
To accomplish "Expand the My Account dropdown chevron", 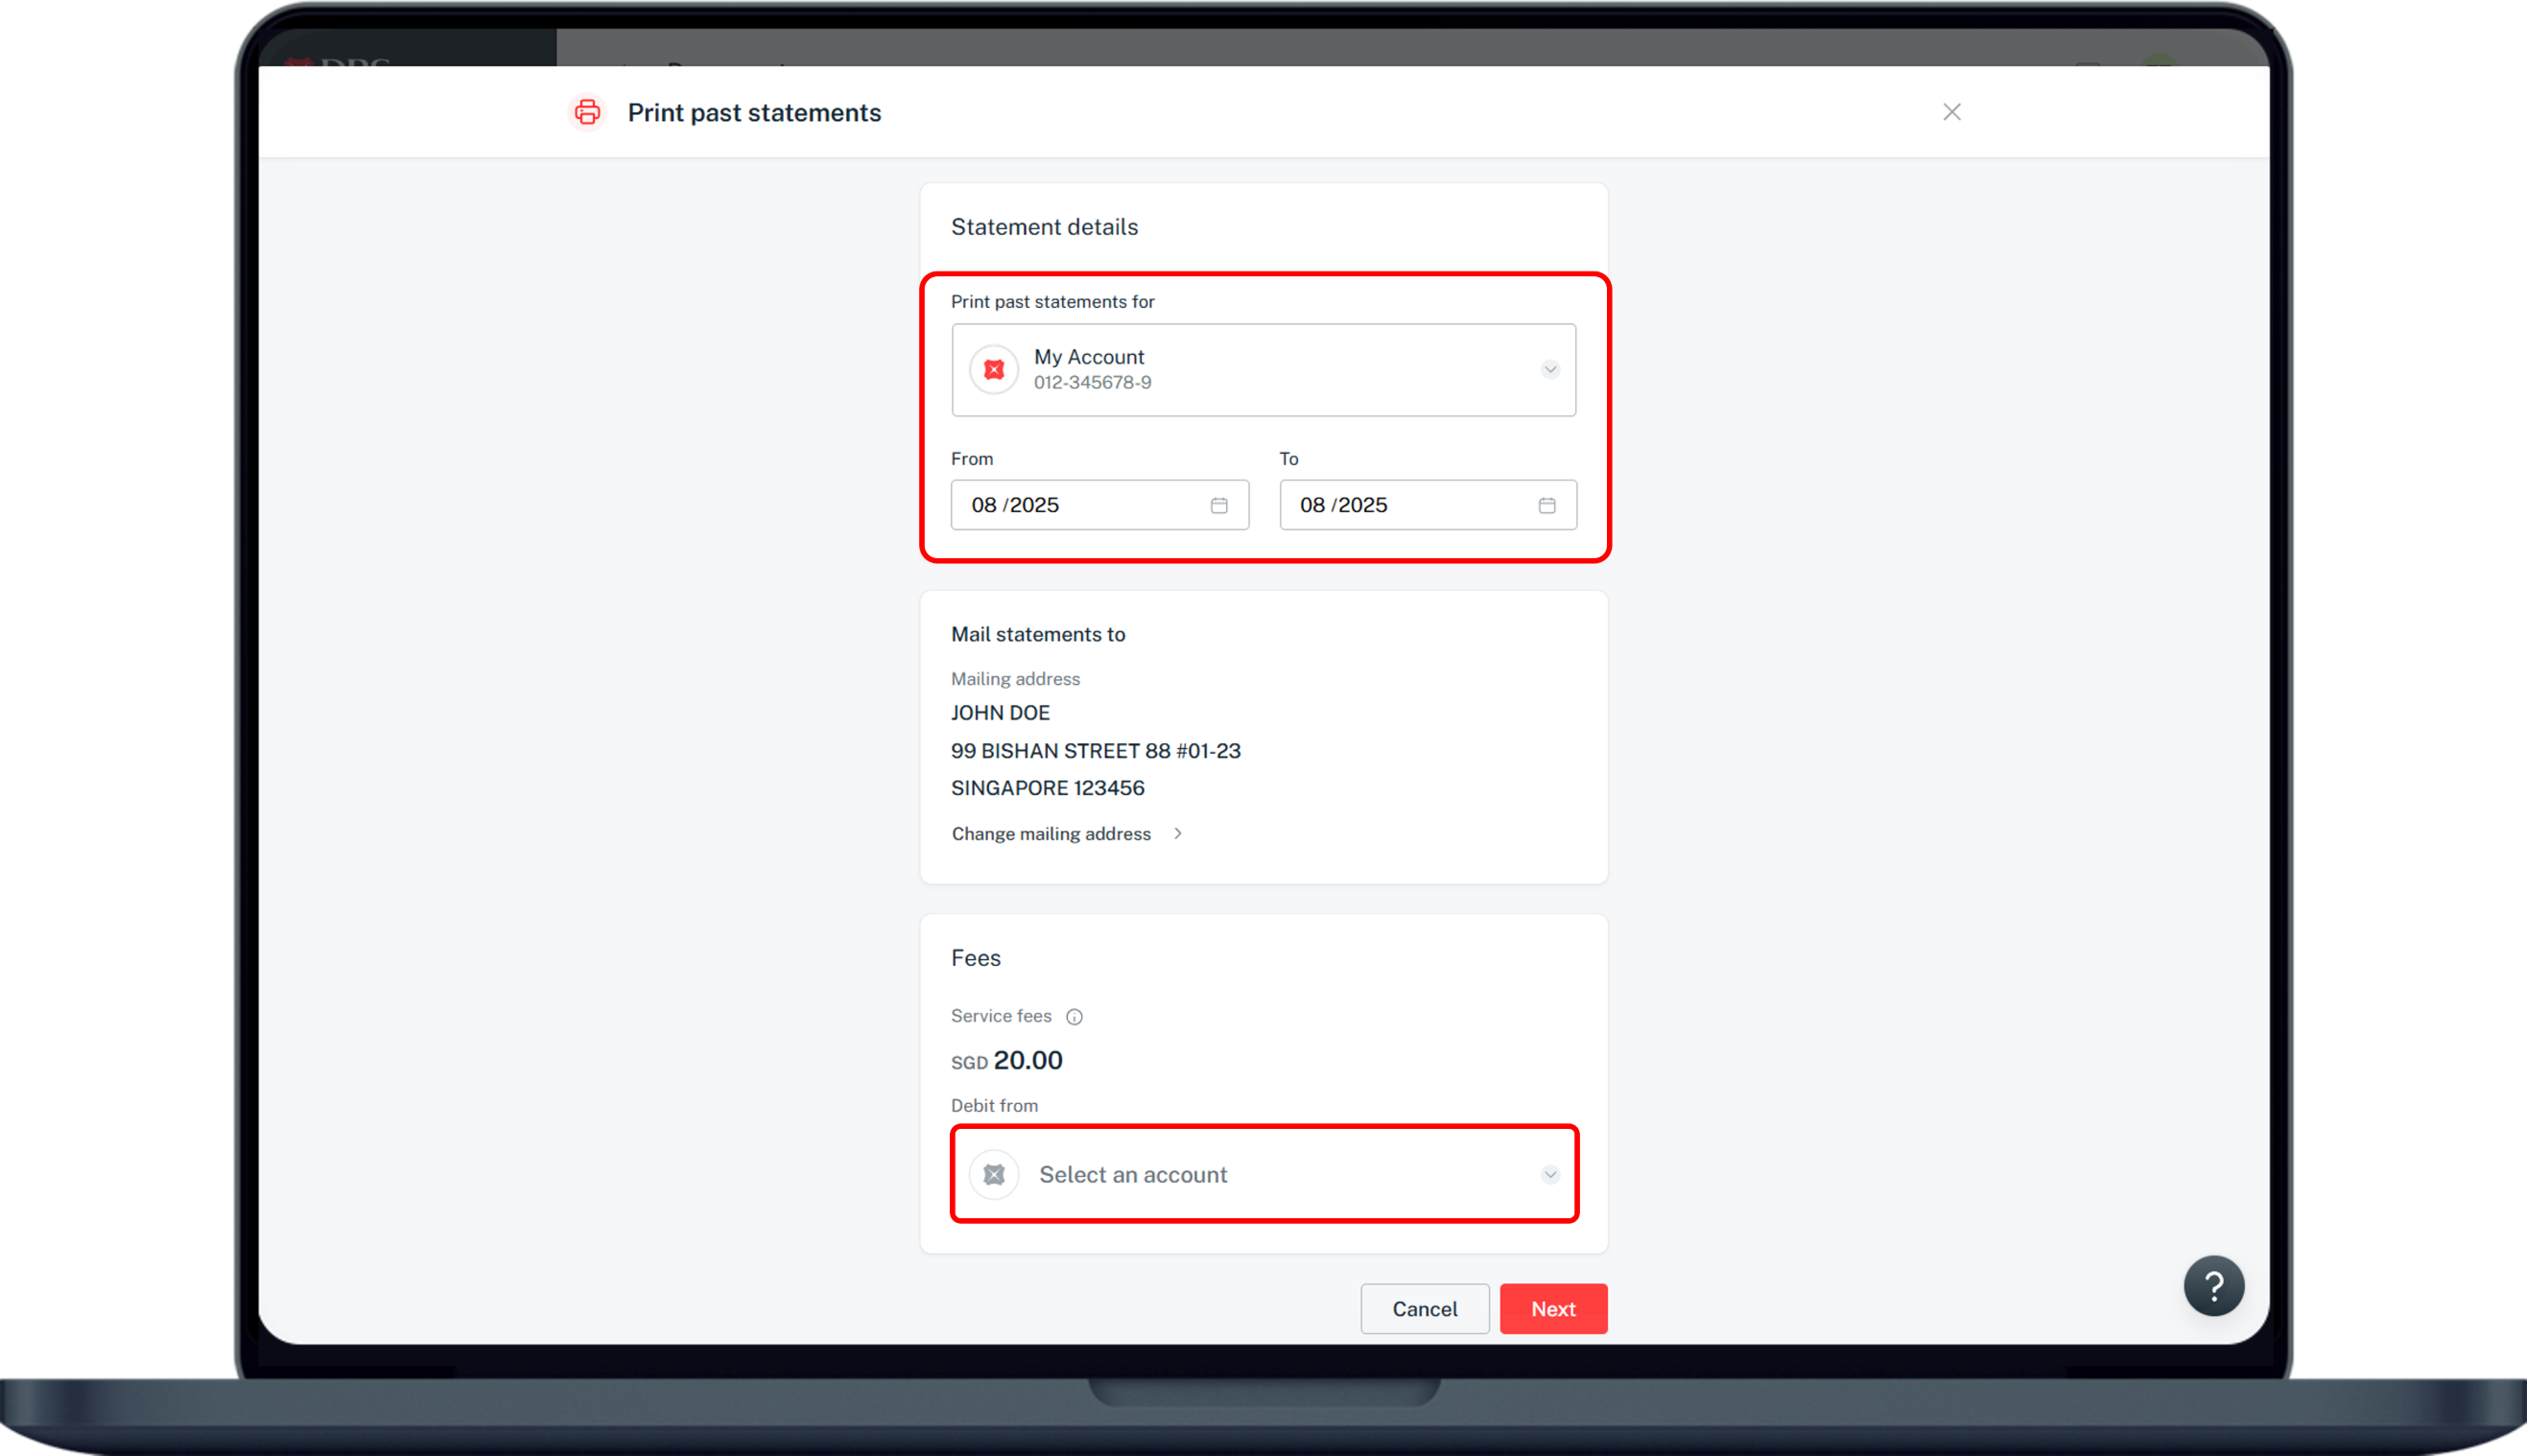I will [x=1549, y=369].
